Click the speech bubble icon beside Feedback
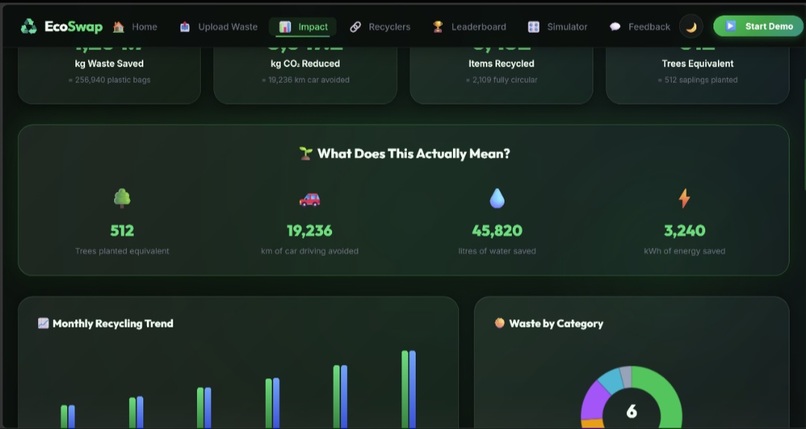Image resolution: width=806 pixels, height=429 pixels. point(615,27)
